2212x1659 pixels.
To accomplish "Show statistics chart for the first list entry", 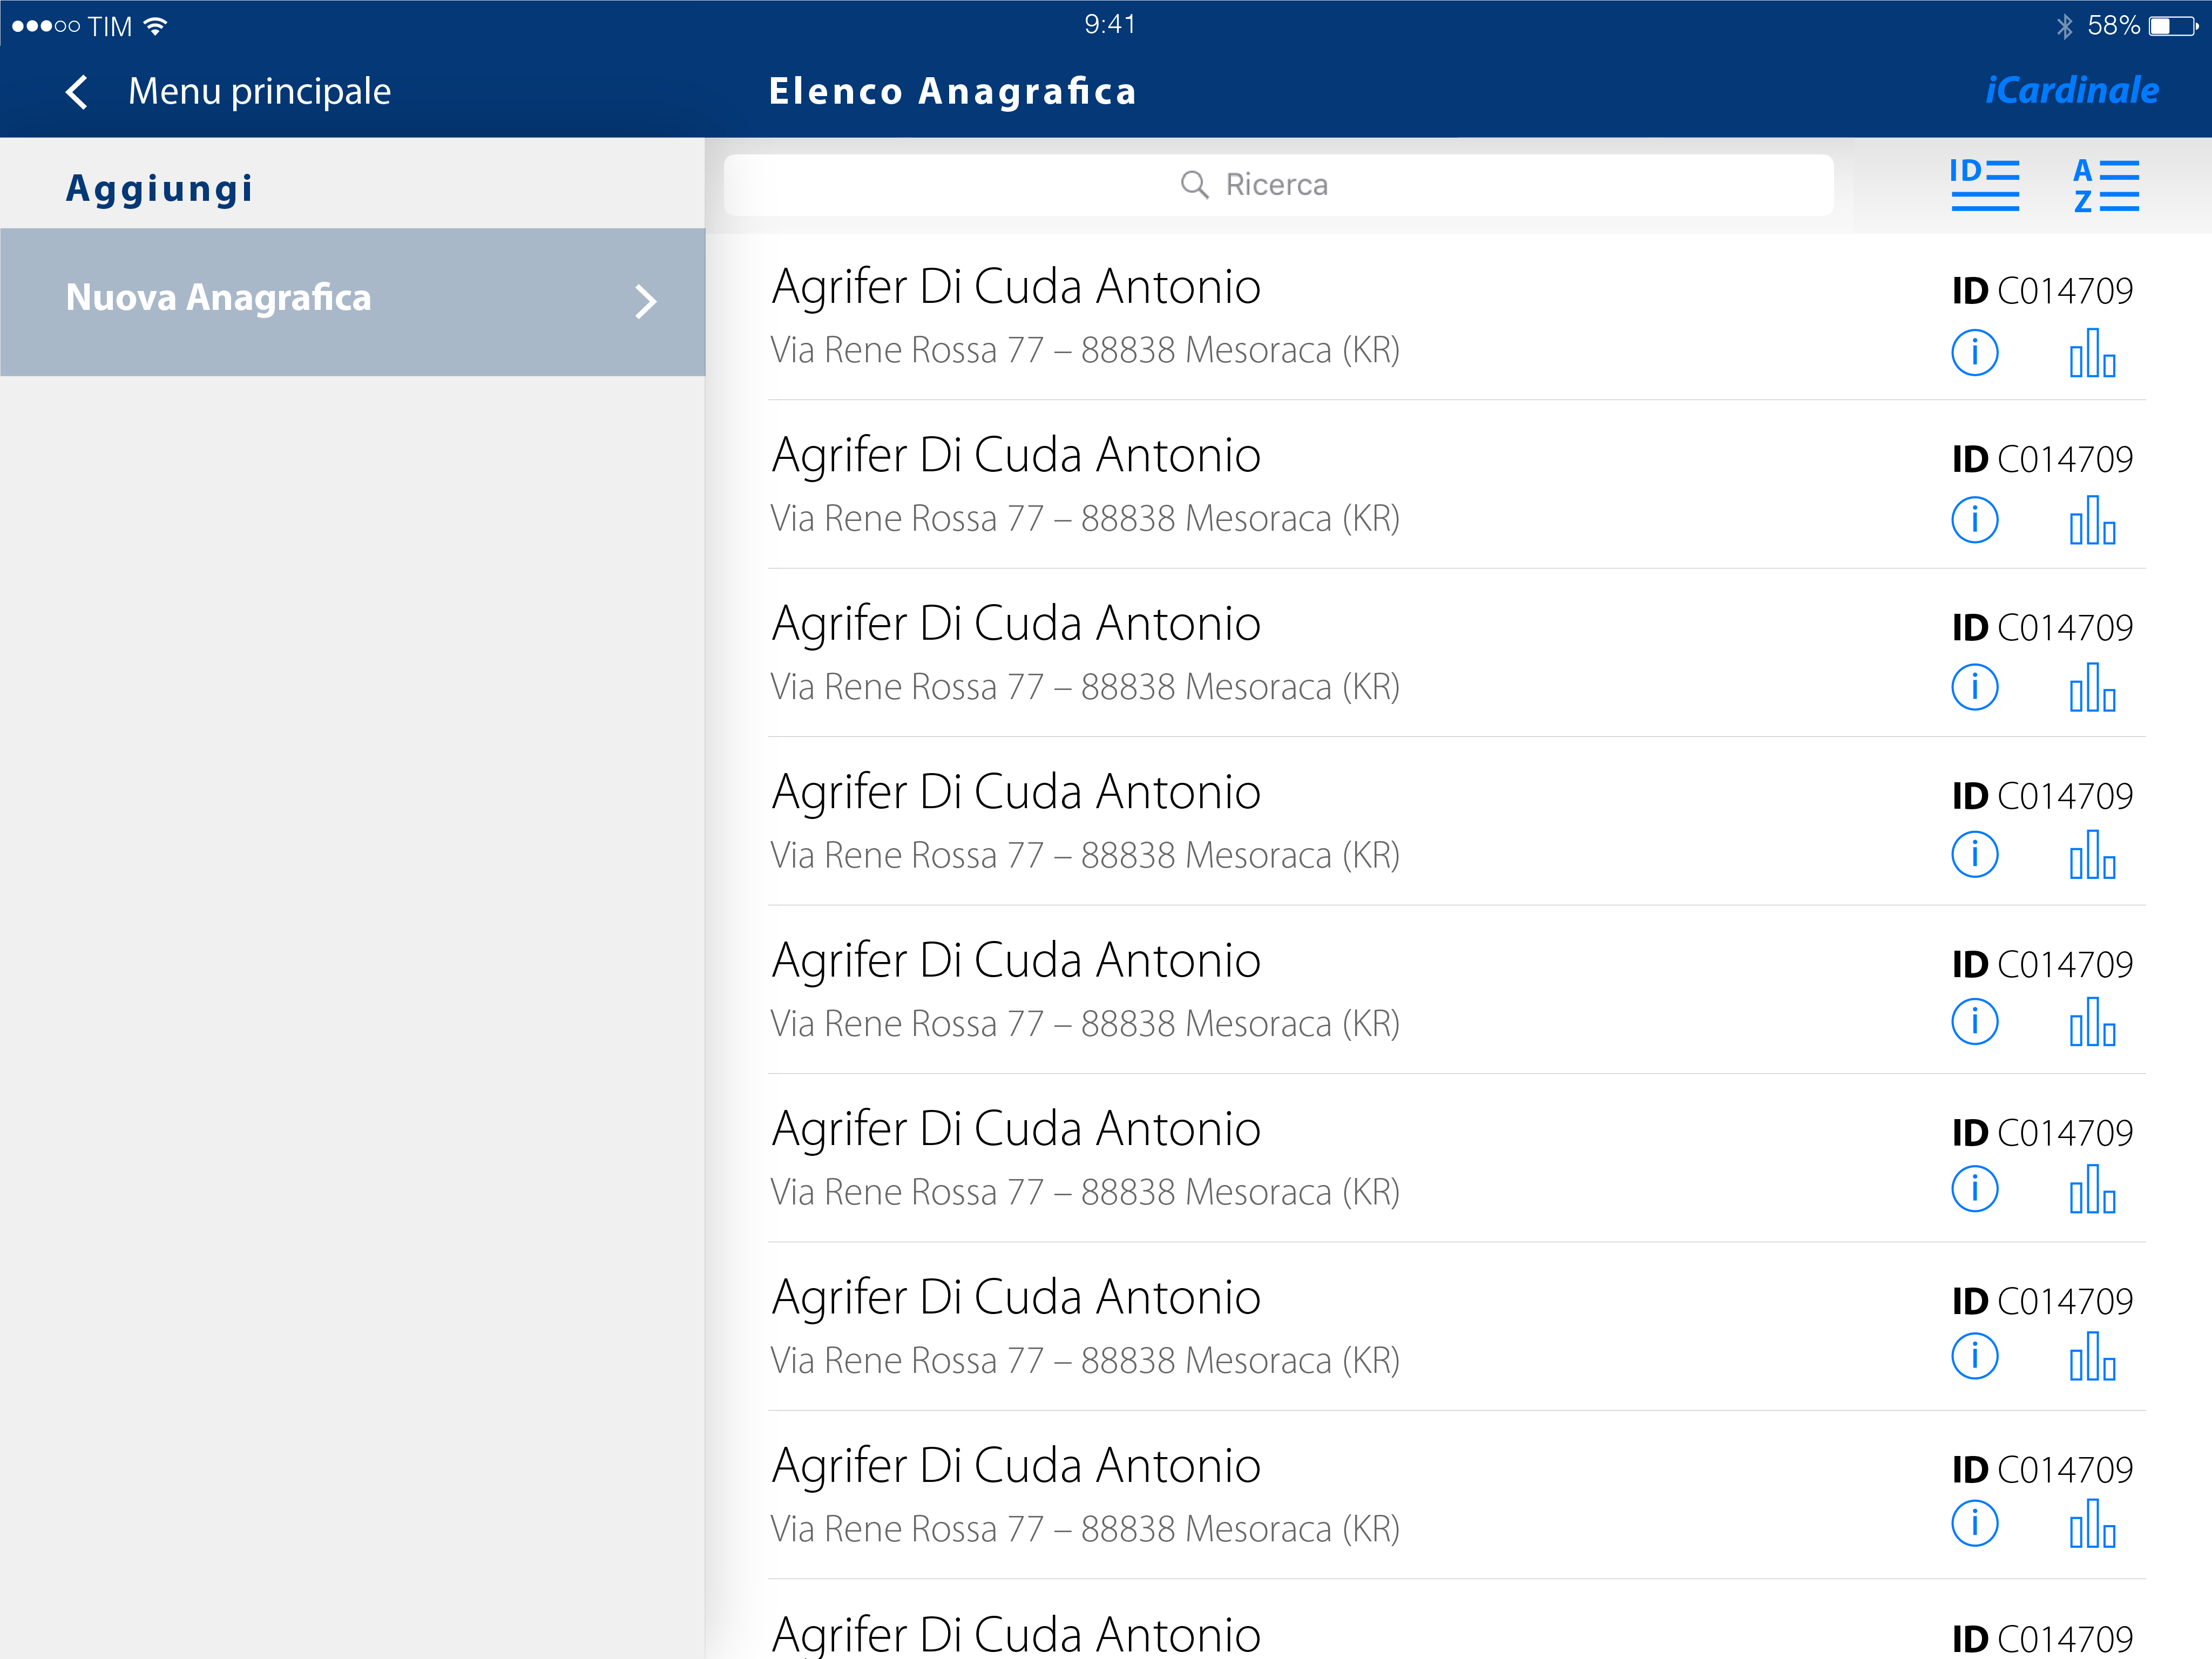I will [x=2092, y=352].
